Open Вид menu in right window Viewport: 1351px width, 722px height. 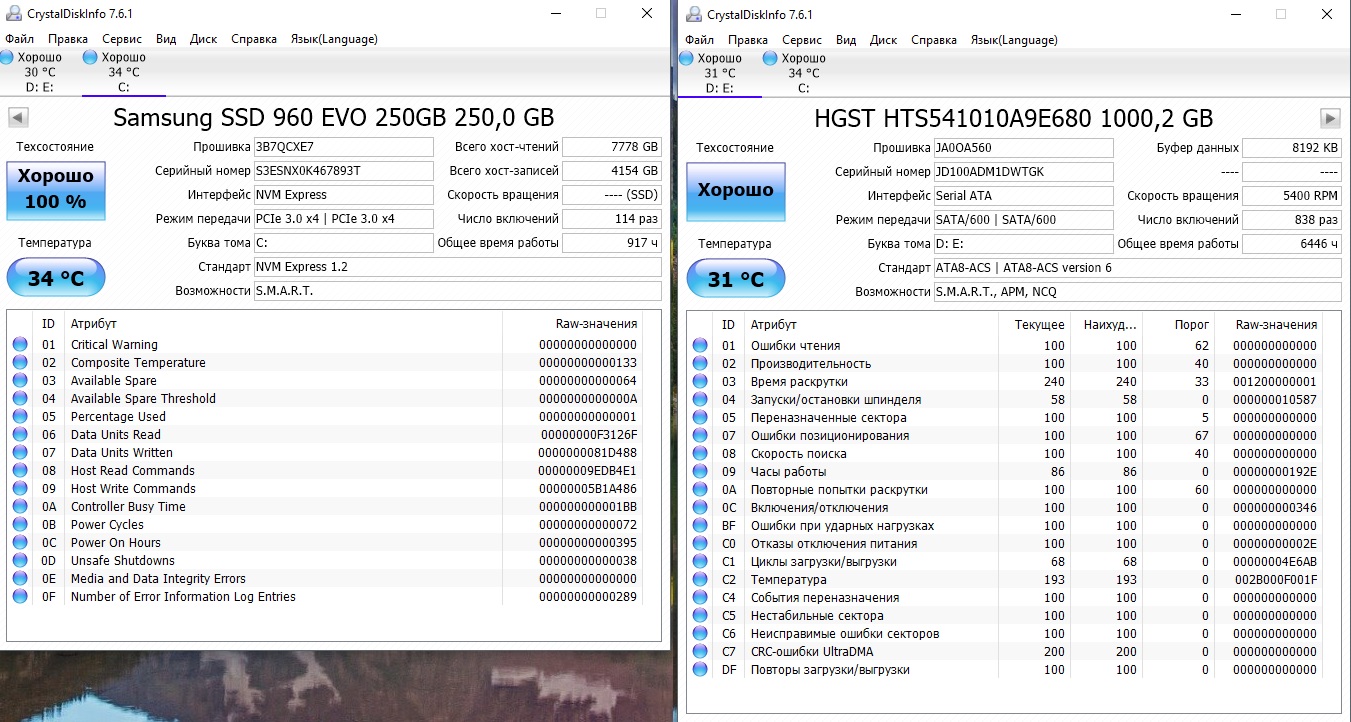coord(846,40)
